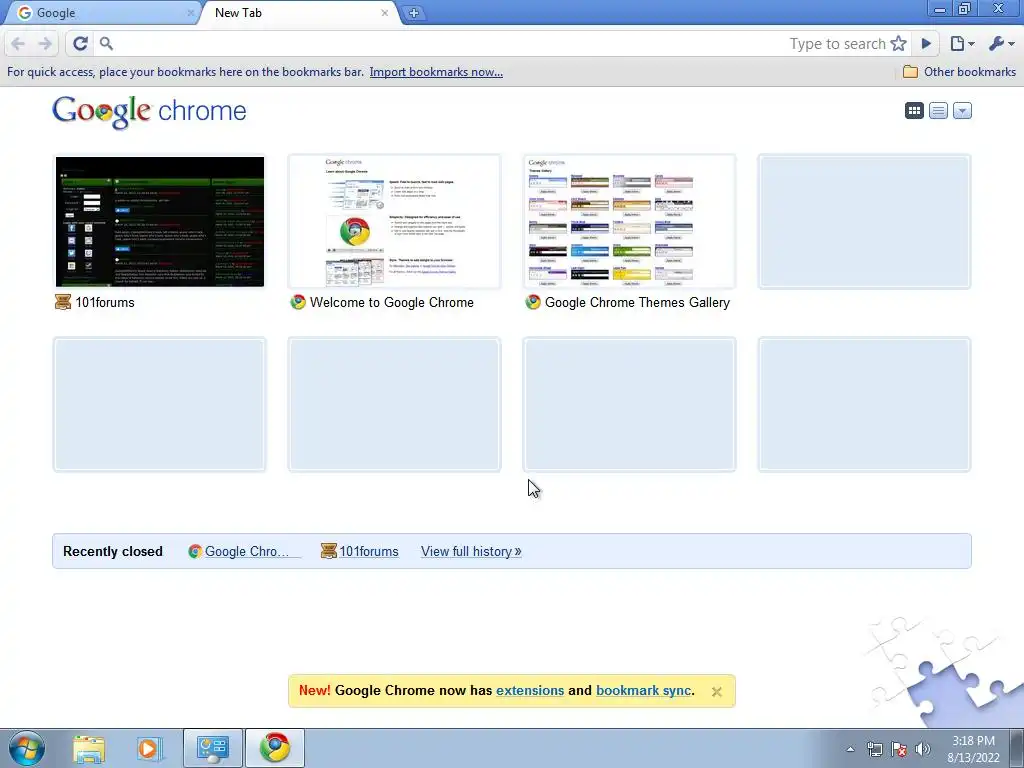
Task: Click Welcome to Google Chrome title
Action: pyautogui.click(x=392, y=302)
